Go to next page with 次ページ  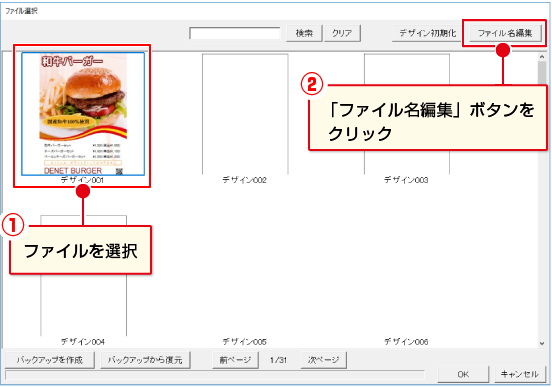click(x=324, y=360)
